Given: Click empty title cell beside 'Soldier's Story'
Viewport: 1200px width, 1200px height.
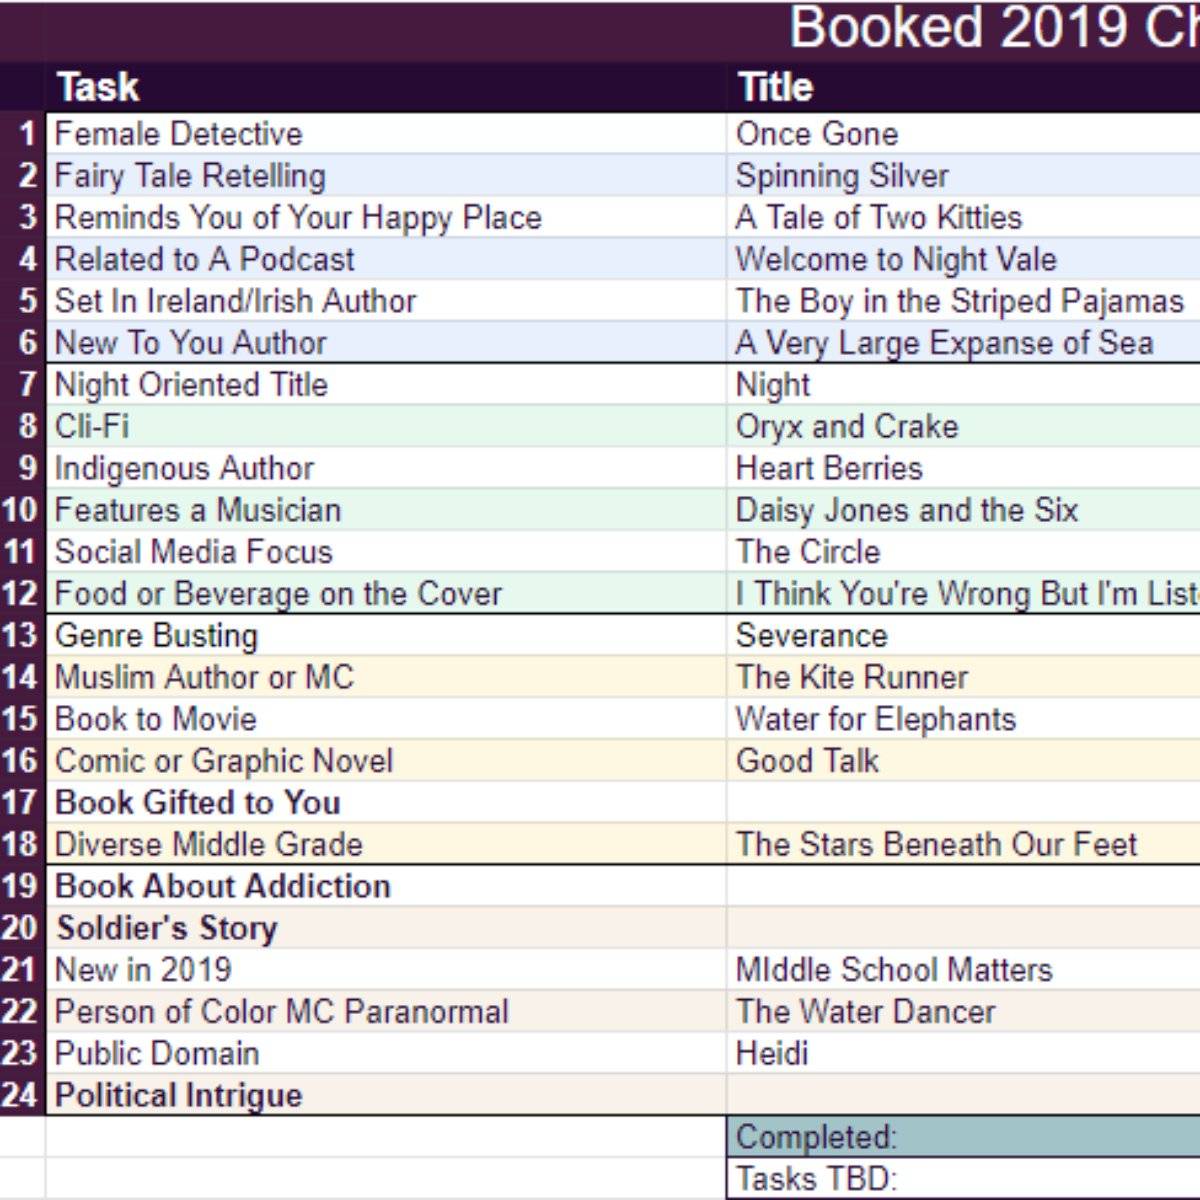Looking at the screenshot, I should pos(962,928).
